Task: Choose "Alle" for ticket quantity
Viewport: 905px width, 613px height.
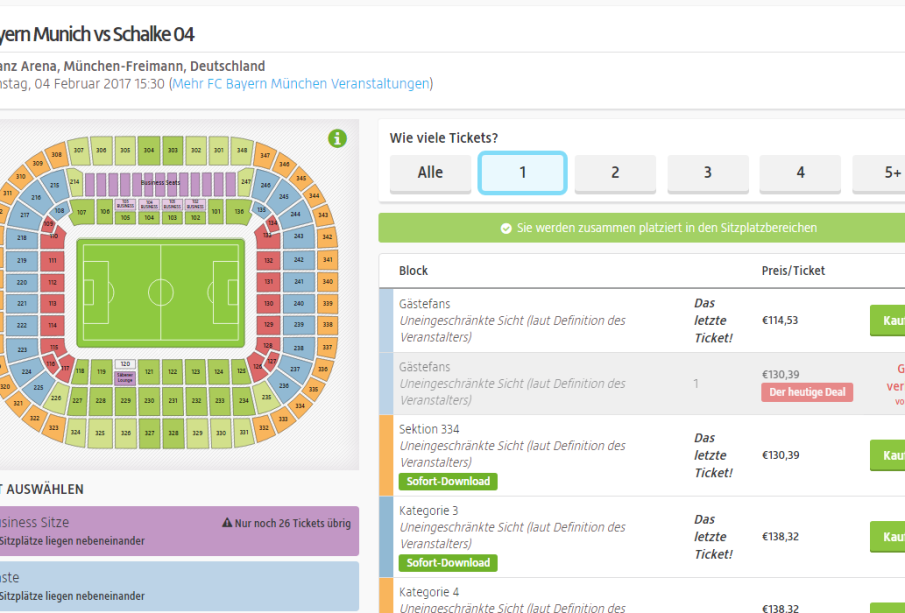Action: coord(430,173)
